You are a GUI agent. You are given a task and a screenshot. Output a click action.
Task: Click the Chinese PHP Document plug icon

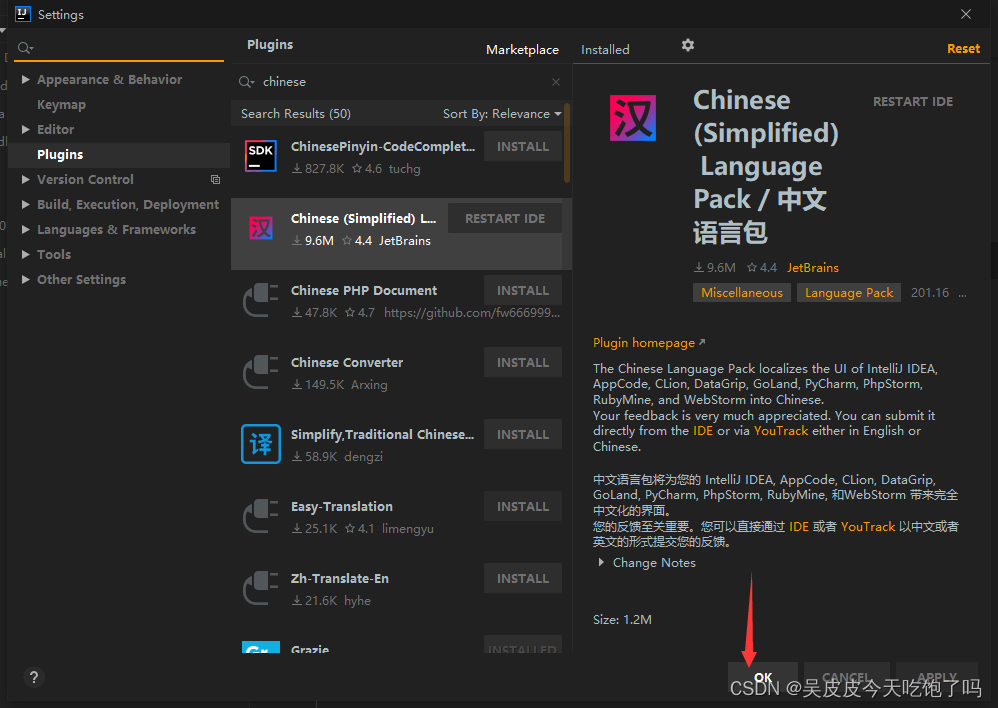click(x=261, y=300)
